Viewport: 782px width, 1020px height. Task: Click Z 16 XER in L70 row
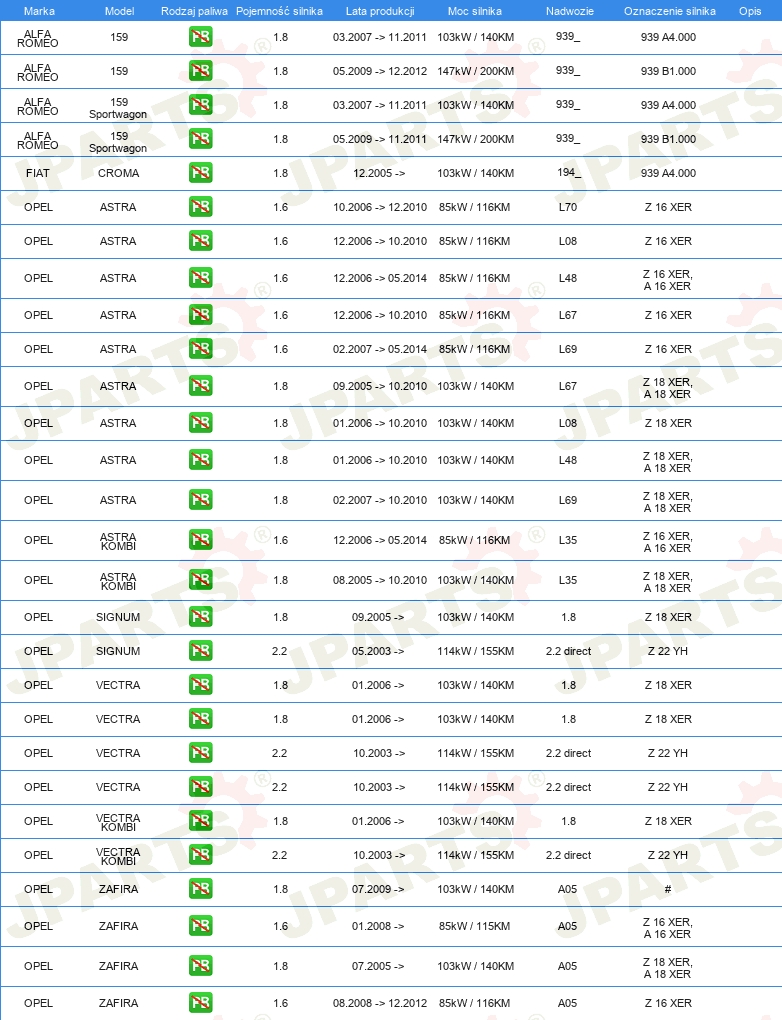click(668, 207)
